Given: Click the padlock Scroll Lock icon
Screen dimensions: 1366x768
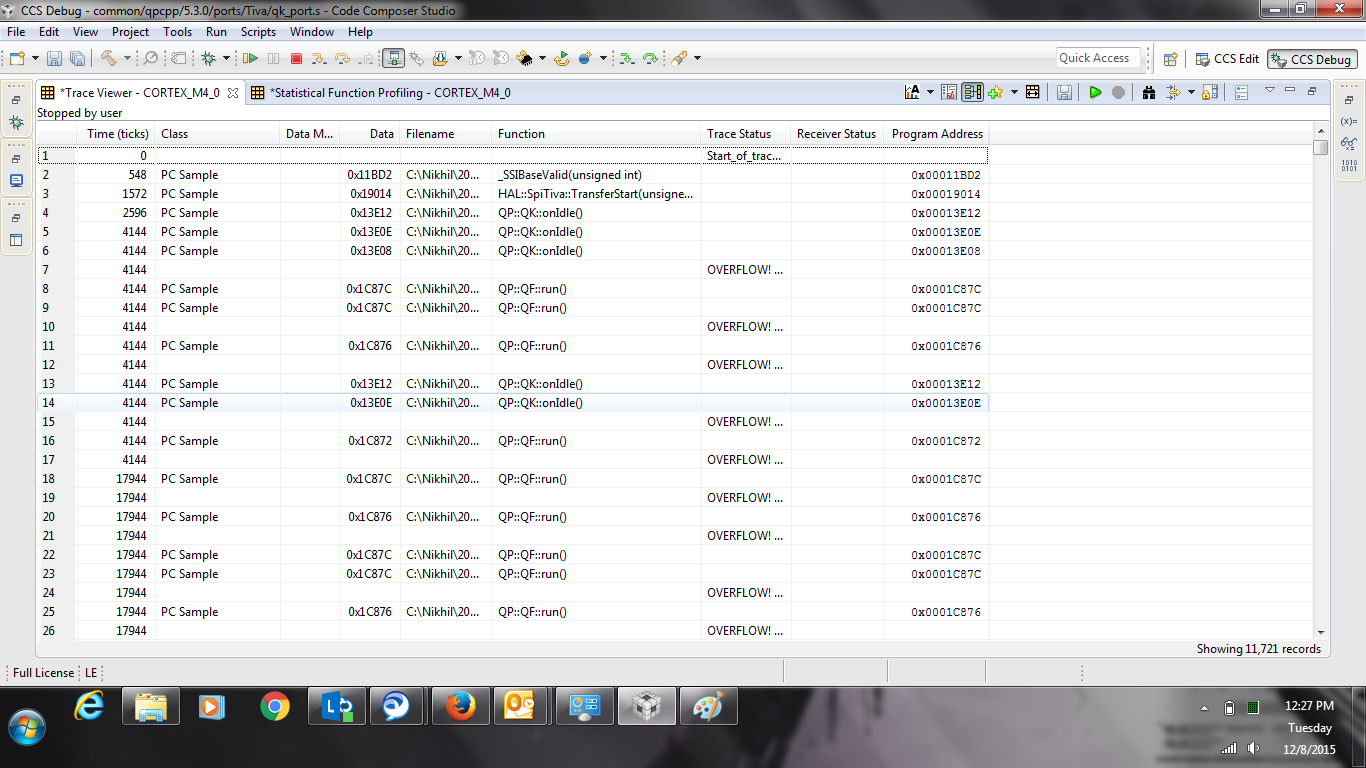Looking at the screenshot, I should (x=1210, y=93).
